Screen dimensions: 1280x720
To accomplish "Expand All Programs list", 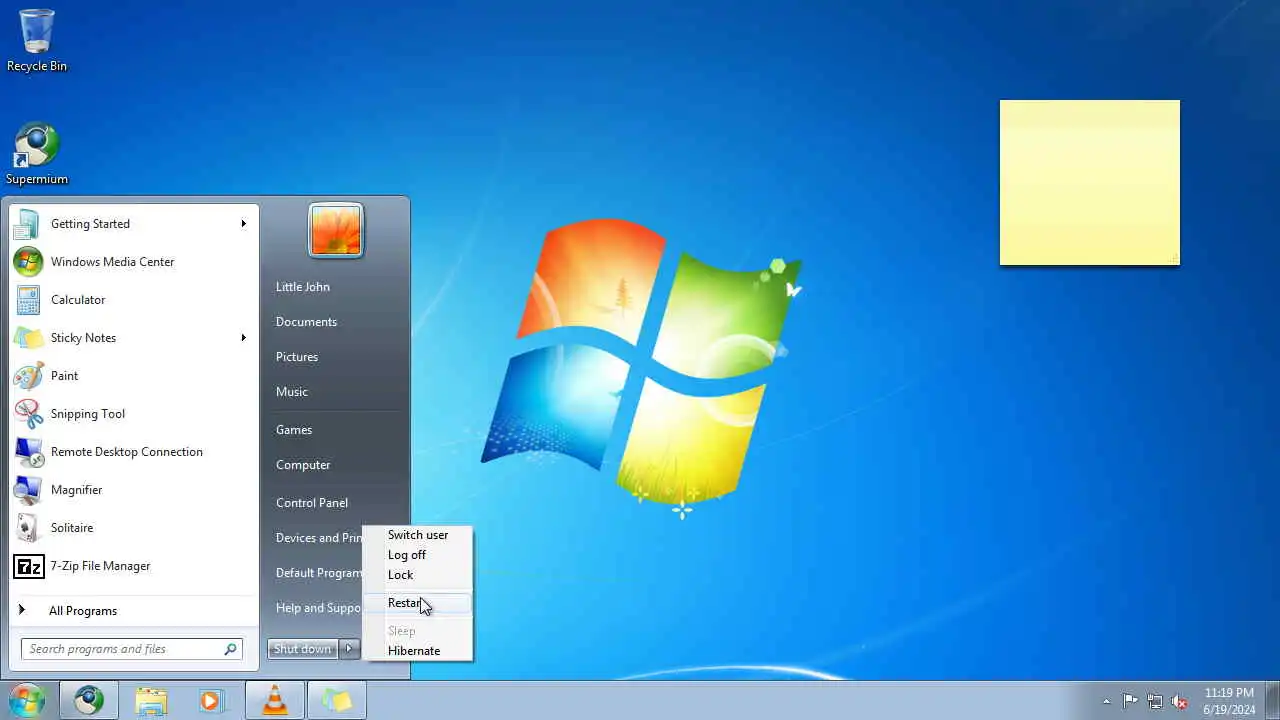I will click(x=134, y=611).
